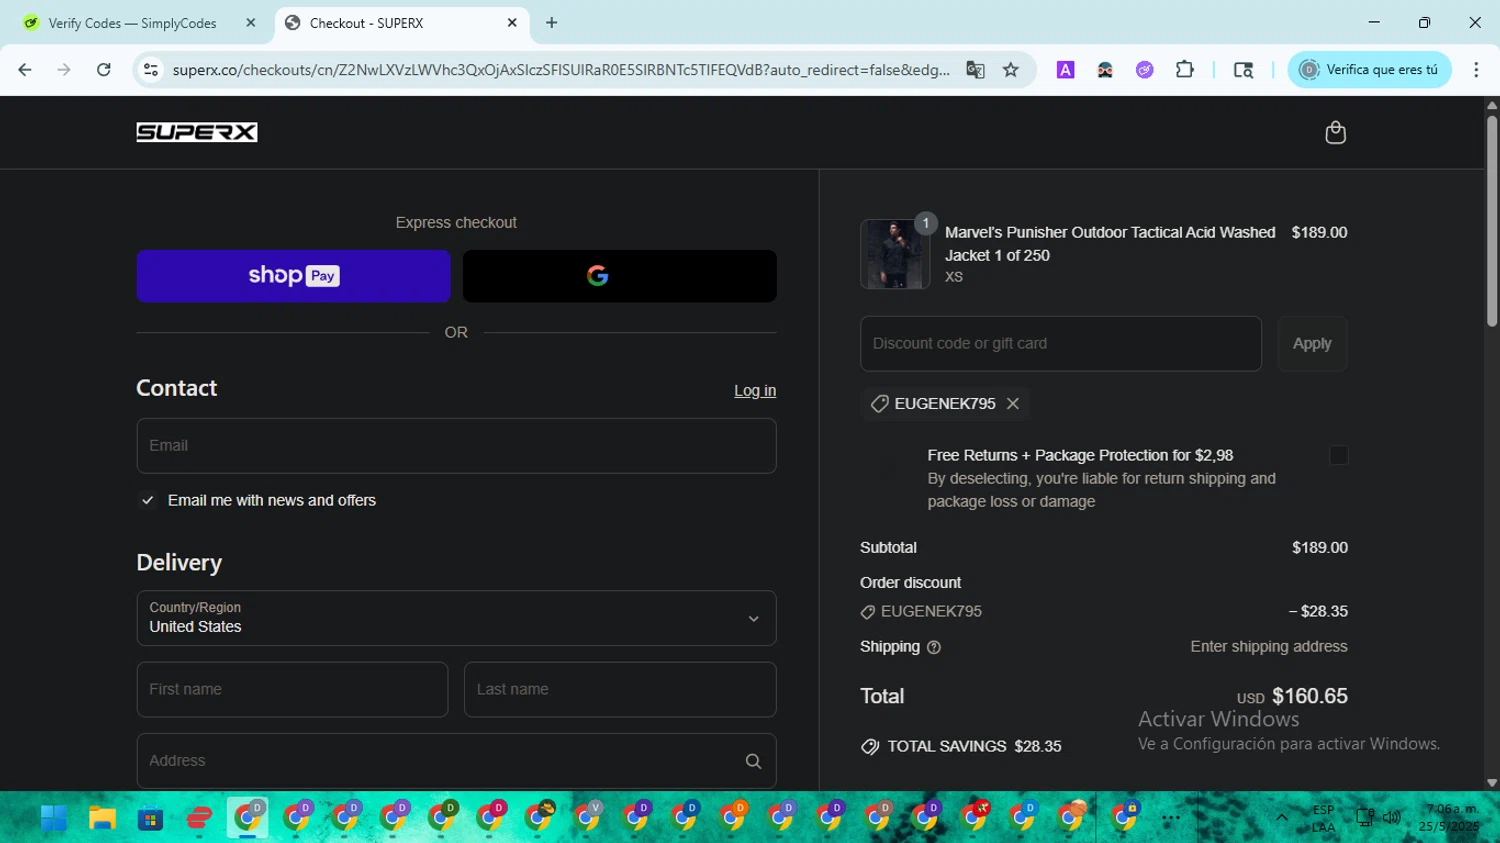Bookmark this page with the star icon
Image resolution: width=1500 pixels, height=843 pixels.
pos(1011,70)
